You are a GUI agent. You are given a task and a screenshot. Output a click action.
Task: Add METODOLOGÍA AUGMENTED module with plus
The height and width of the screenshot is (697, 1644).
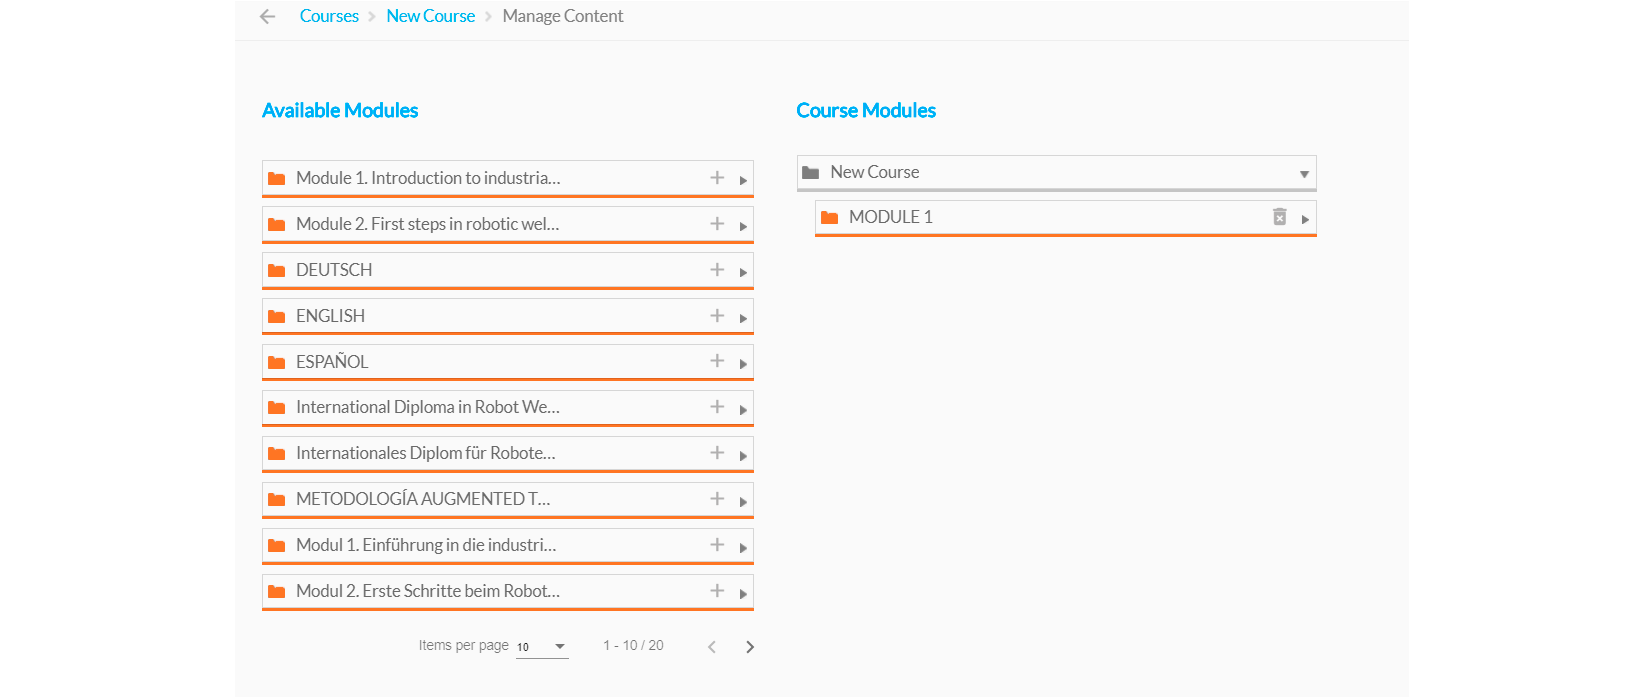(717, 499)
